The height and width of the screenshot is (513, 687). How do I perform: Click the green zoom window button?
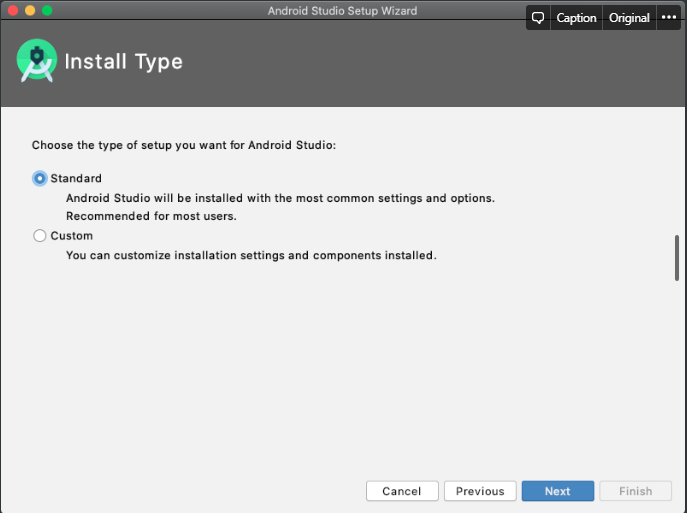(x=47, y=10)
